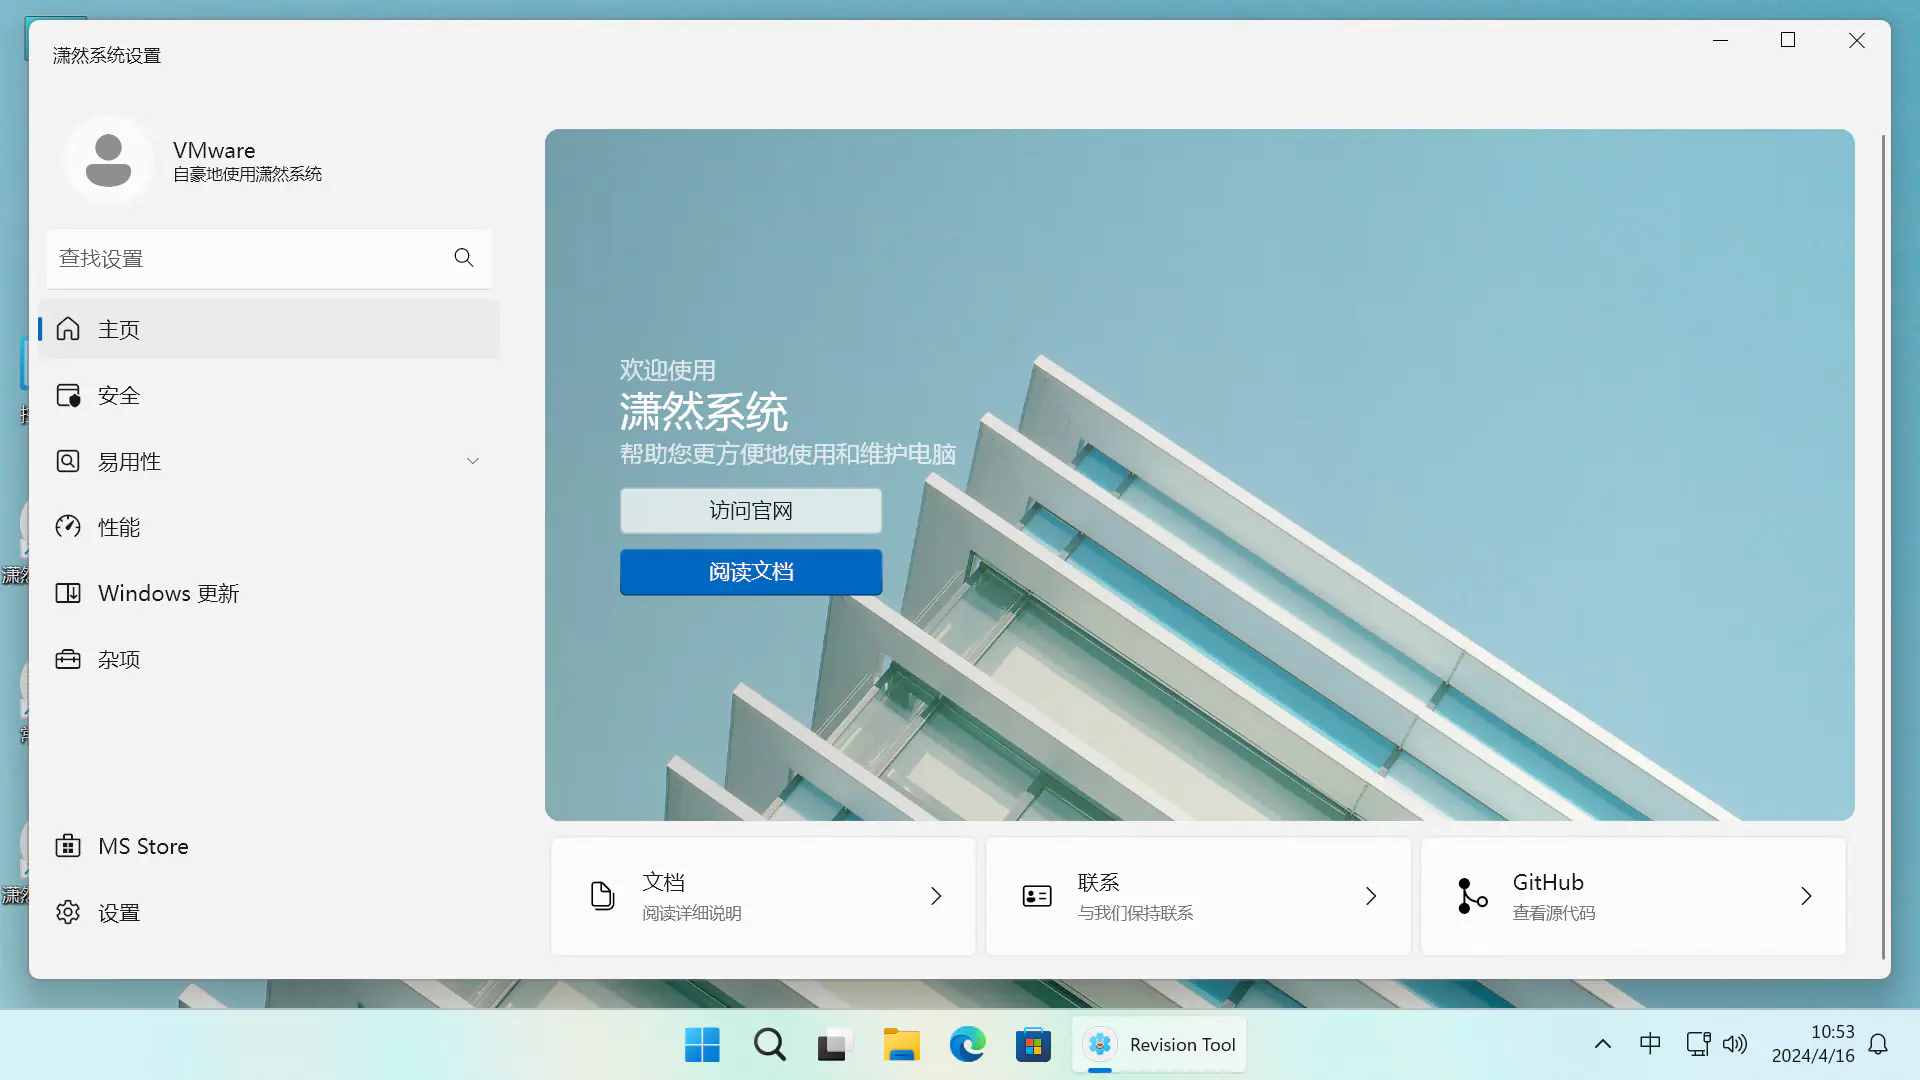Image resolution: width=1920 pixels, height=1080 pixels.
Task: Select the 易用性 menu item
Action: tap(130, 462)
